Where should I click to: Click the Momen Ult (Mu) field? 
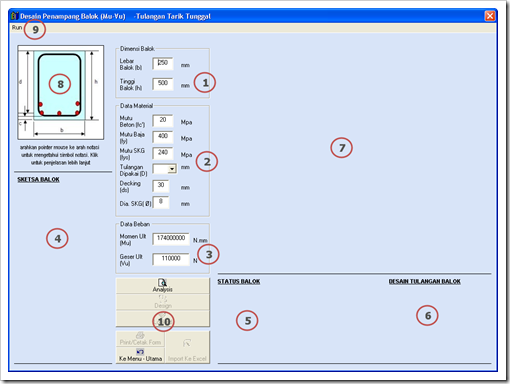point(171,239)
